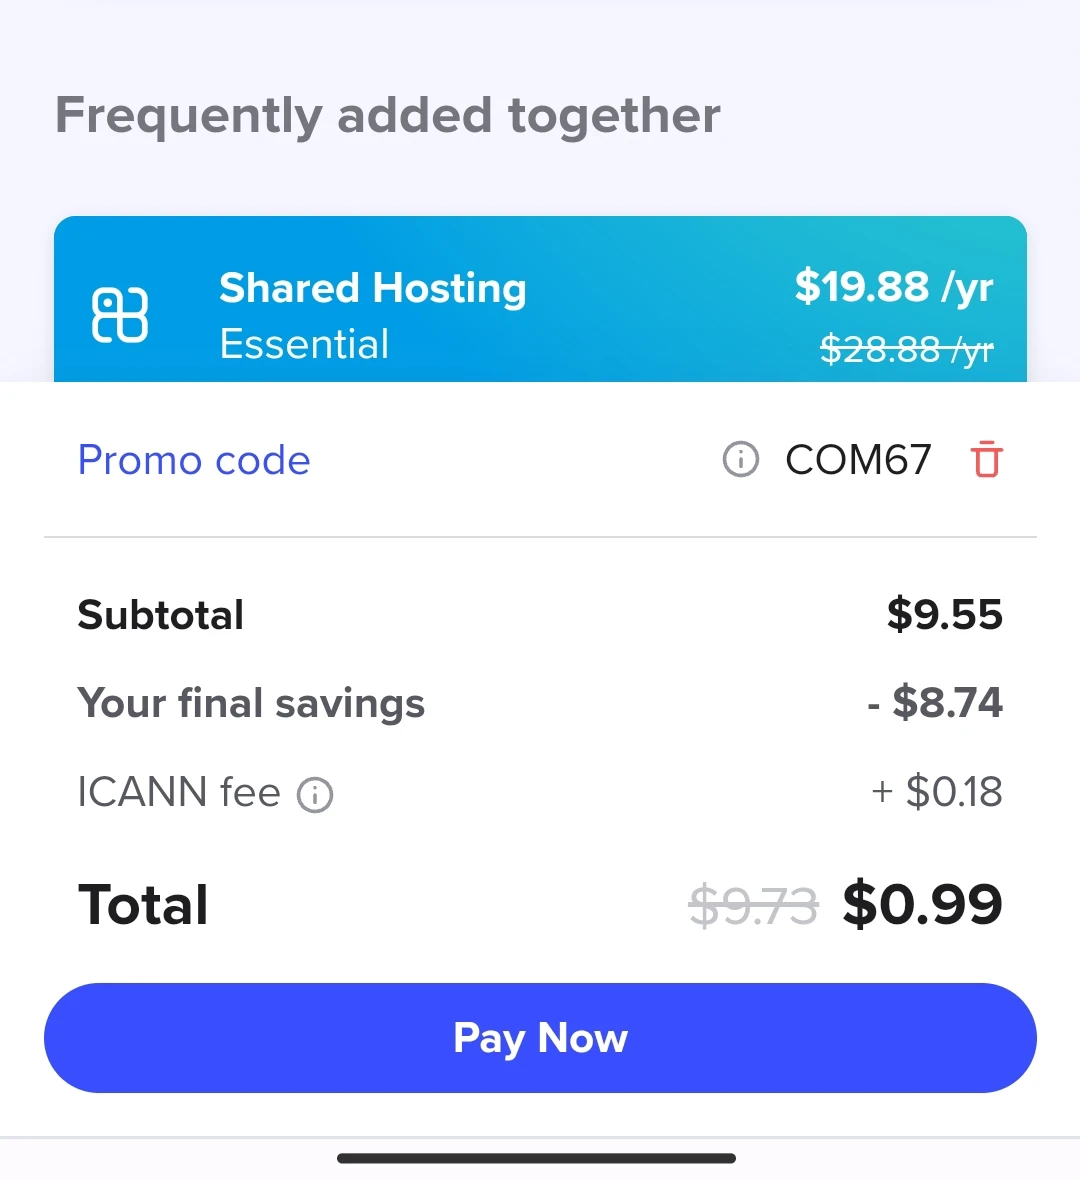The height and width of the screenshot is (1180, 1080).
Task: Tap the ICANN fee label
Action: tap(179, 793)
